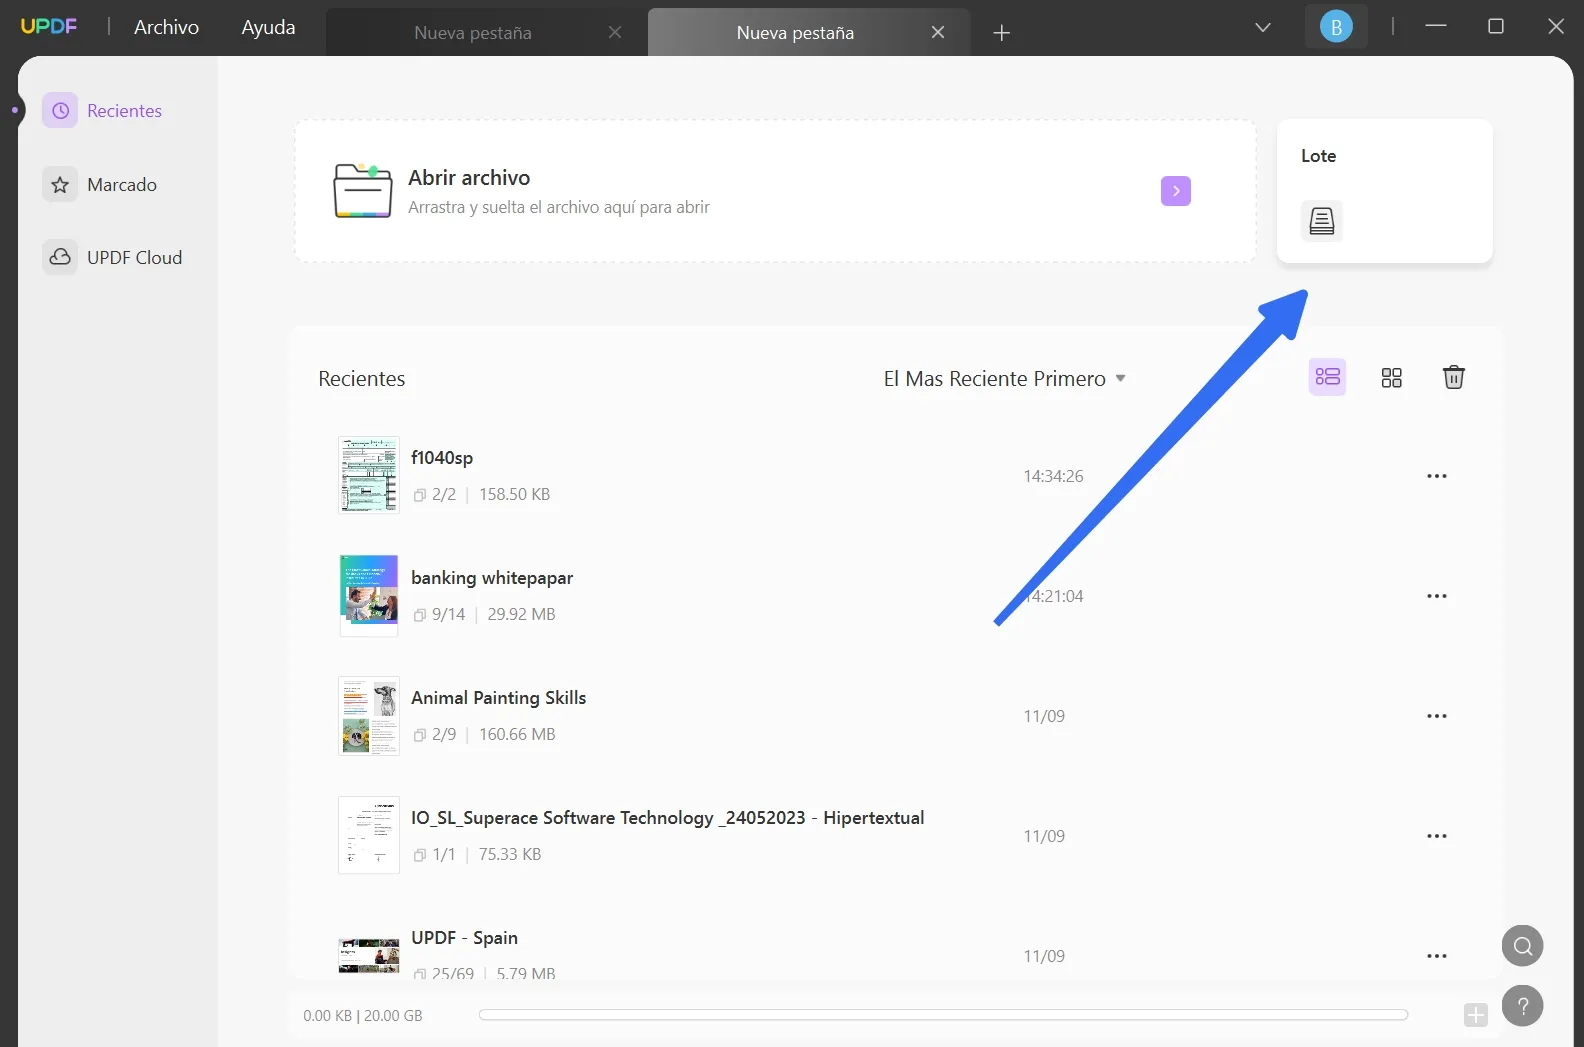Click page count 9/14 of banking whitepapar
The image size is (1584, 1047).
click(448, 614)
